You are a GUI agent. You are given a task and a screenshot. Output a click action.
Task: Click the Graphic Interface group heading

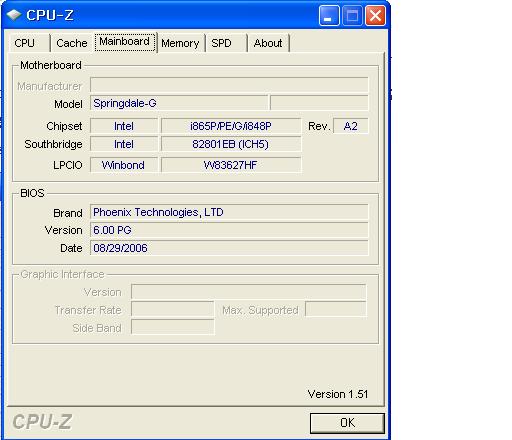tap(62, 274)
